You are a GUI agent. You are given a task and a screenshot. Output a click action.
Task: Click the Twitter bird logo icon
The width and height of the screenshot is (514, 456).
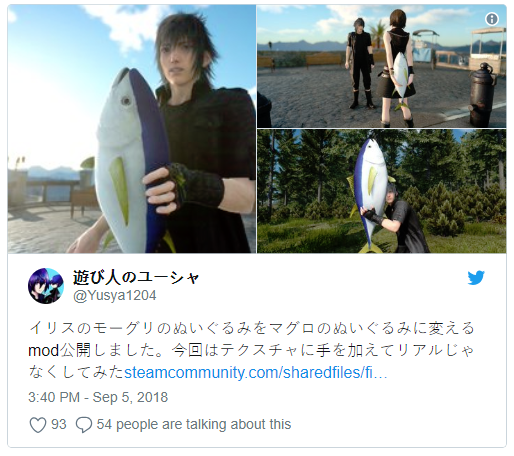pyautogui.click(x=476, y=278)
